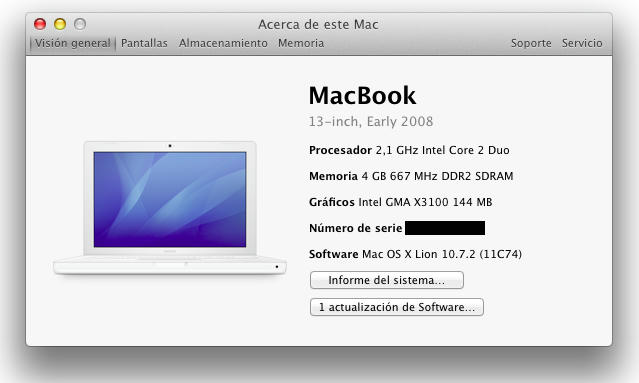Click the Número de serie label

pyautogui.click(x=356, y=228)
